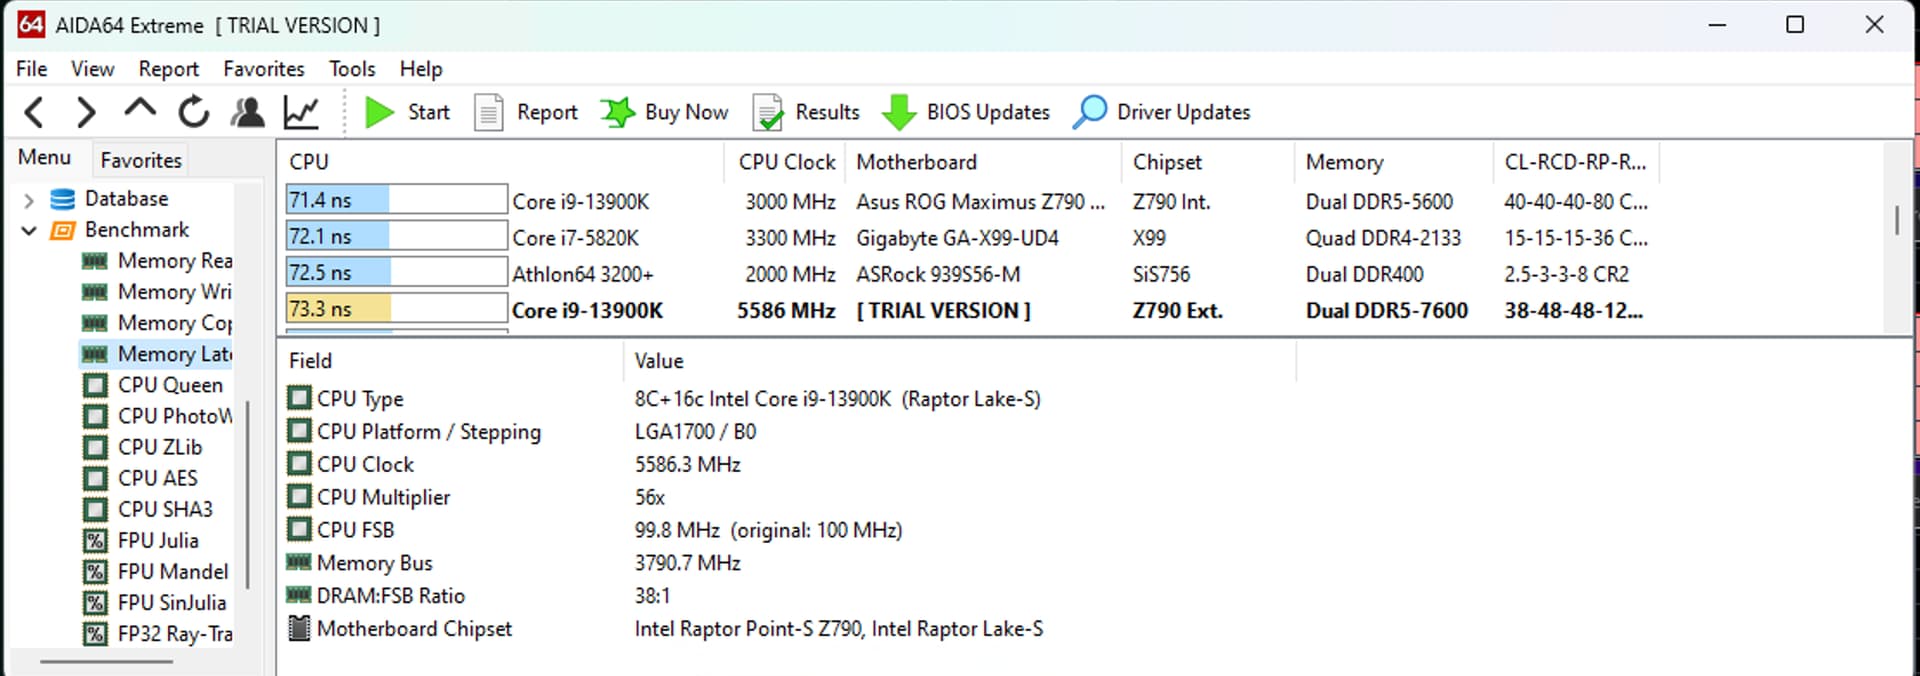1920x676 pixels.
Task: Check for BIOS Updates
Action: pos(966,112)
